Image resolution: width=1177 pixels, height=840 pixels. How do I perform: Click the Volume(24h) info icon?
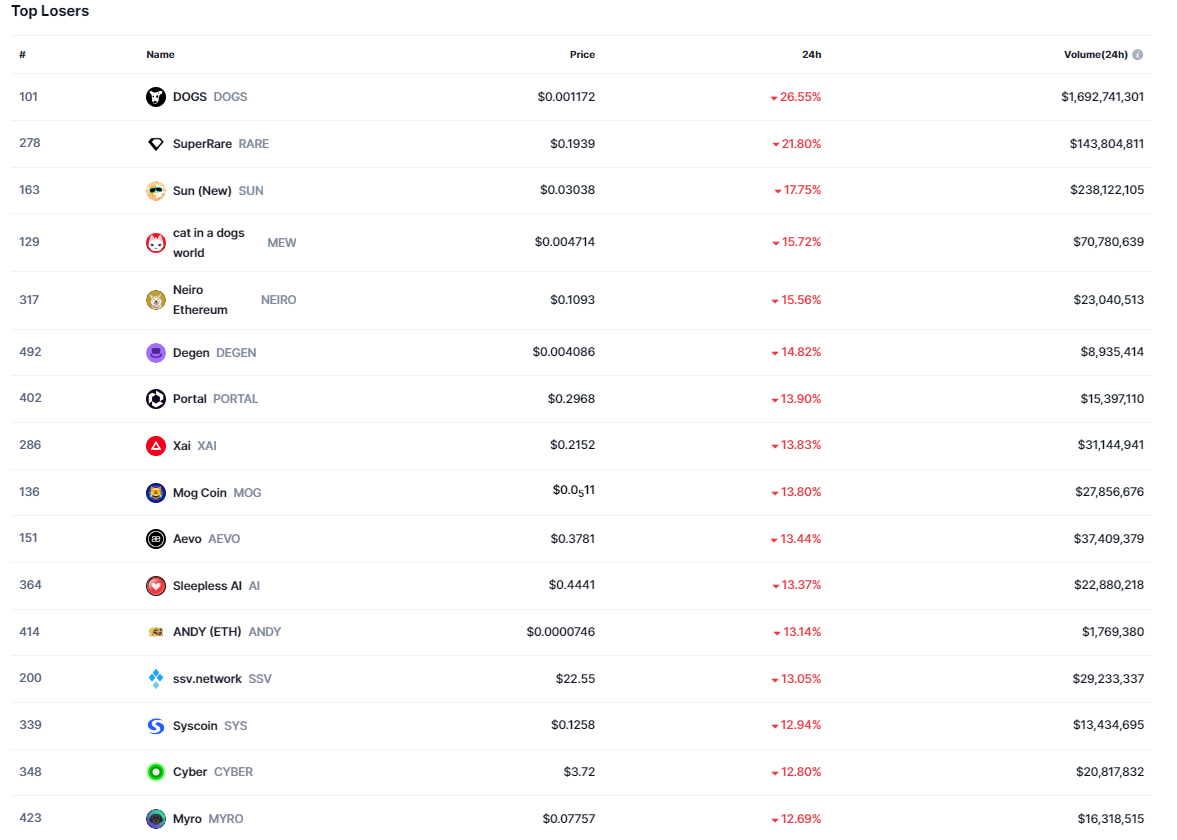pyautogui.click(x=1138, y=55)
